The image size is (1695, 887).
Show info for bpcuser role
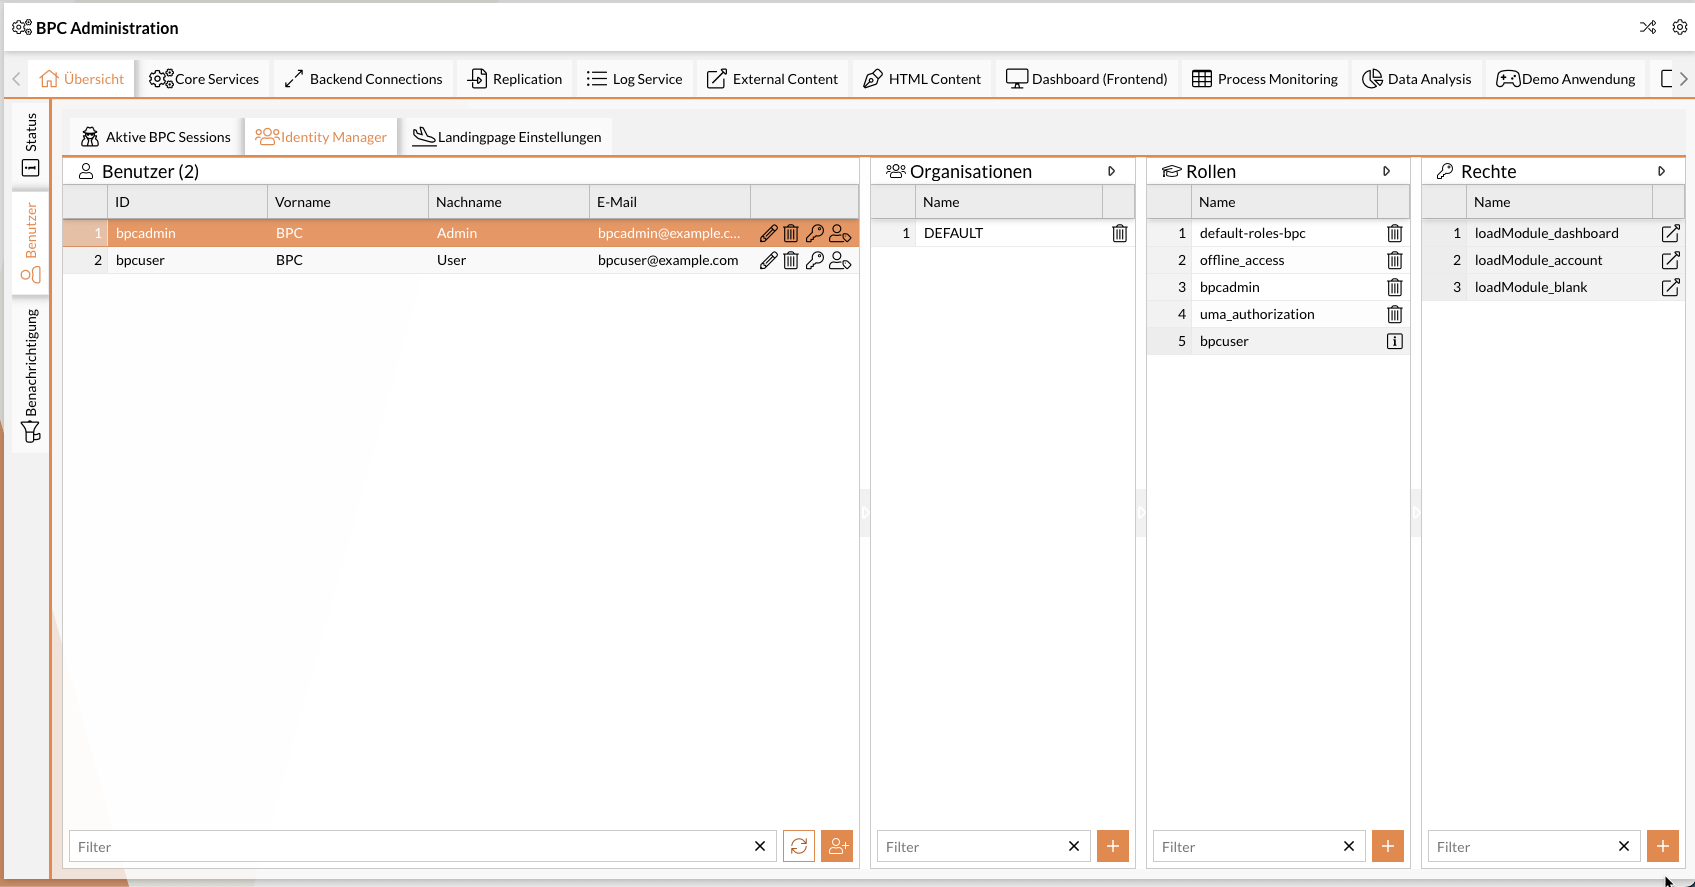click(1395, 341)
